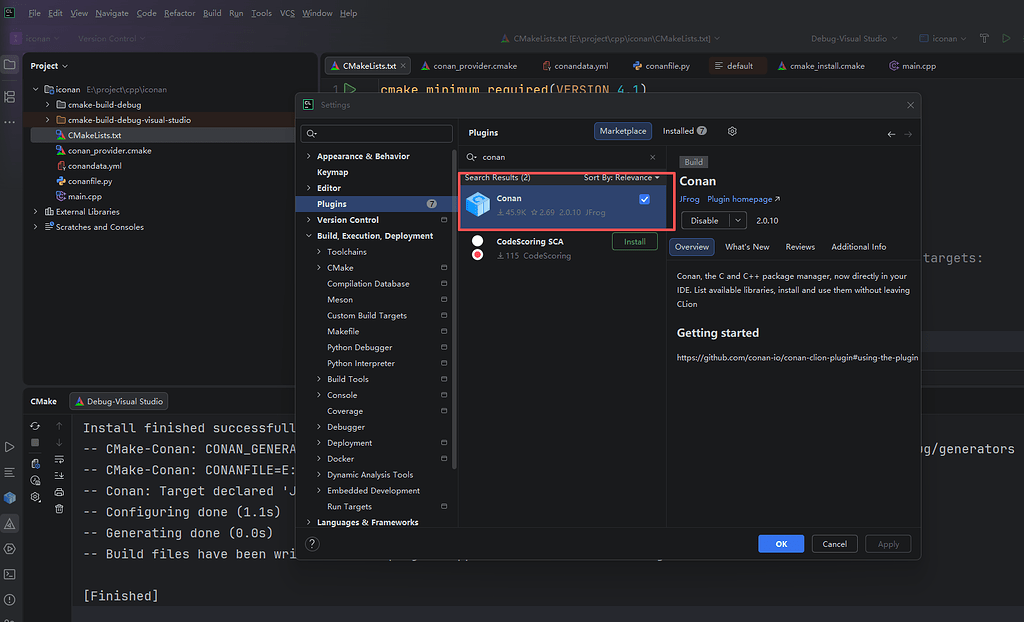Open CMake settings gear in CMake panel
The image size is (1024, 622).
(x=35, y=497)
